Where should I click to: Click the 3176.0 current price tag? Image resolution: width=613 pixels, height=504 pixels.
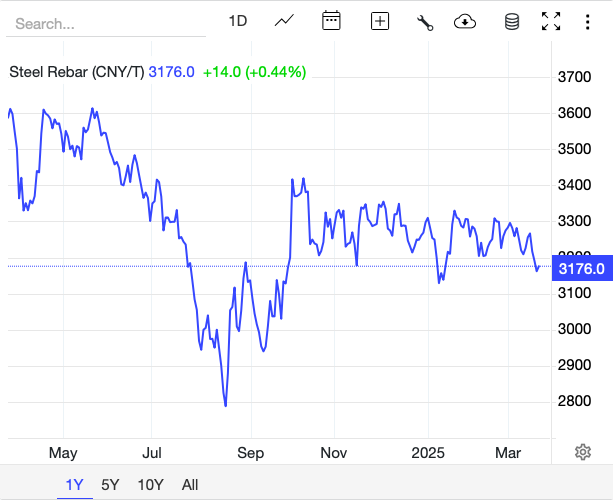(x=582, y=268)
